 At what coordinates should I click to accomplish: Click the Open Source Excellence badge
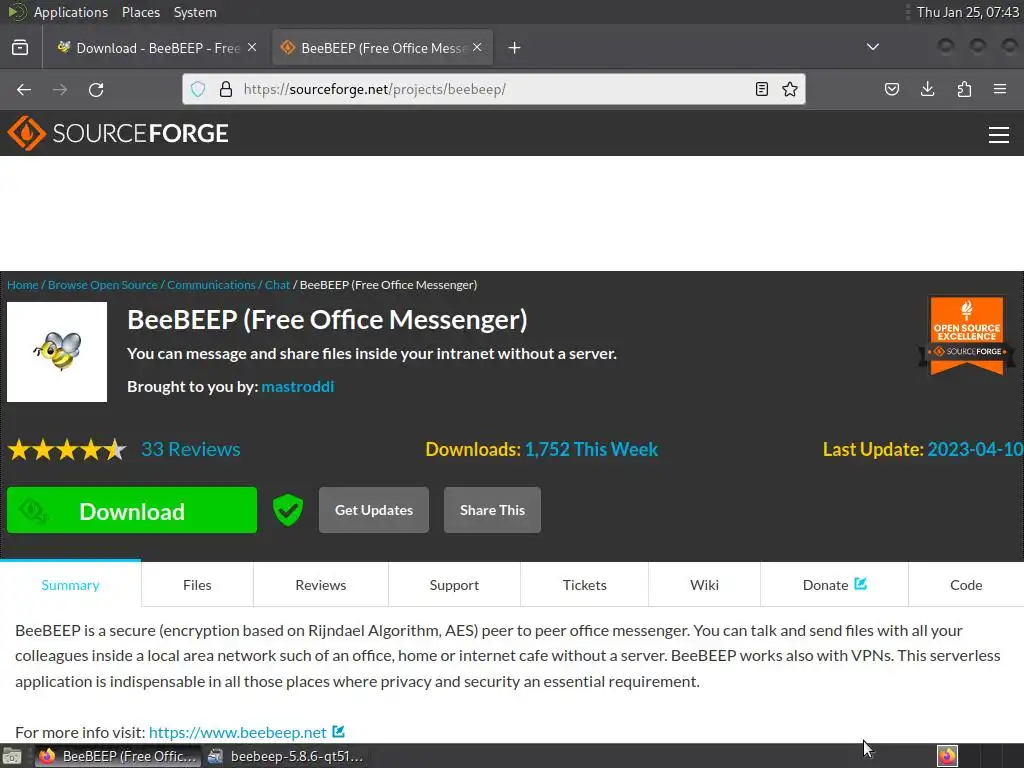[967, 336]
